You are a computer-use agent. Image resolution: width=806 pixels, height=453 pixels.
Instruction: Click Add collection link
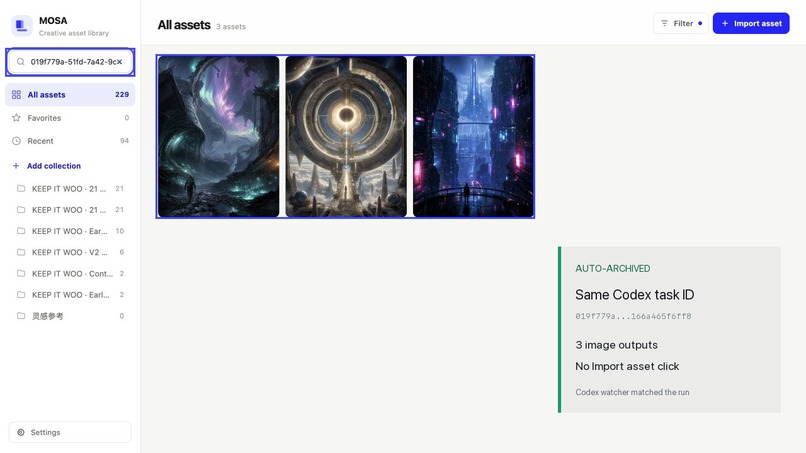(x=46, y=166)
